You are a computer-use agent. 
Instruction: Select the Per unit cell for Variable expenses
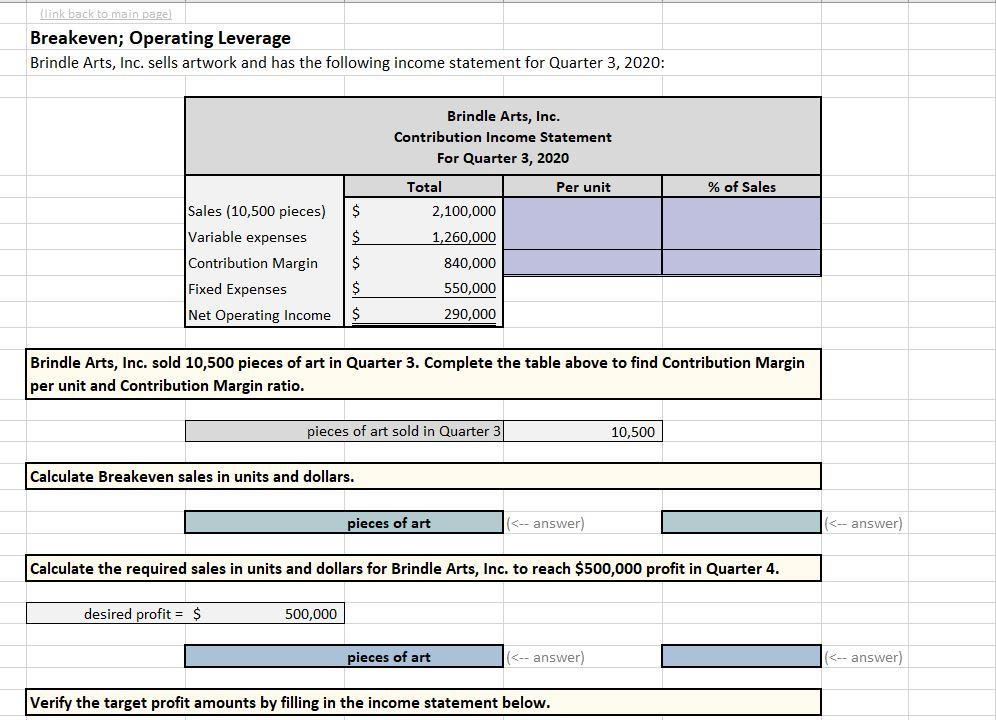click(x=581, y=237)
